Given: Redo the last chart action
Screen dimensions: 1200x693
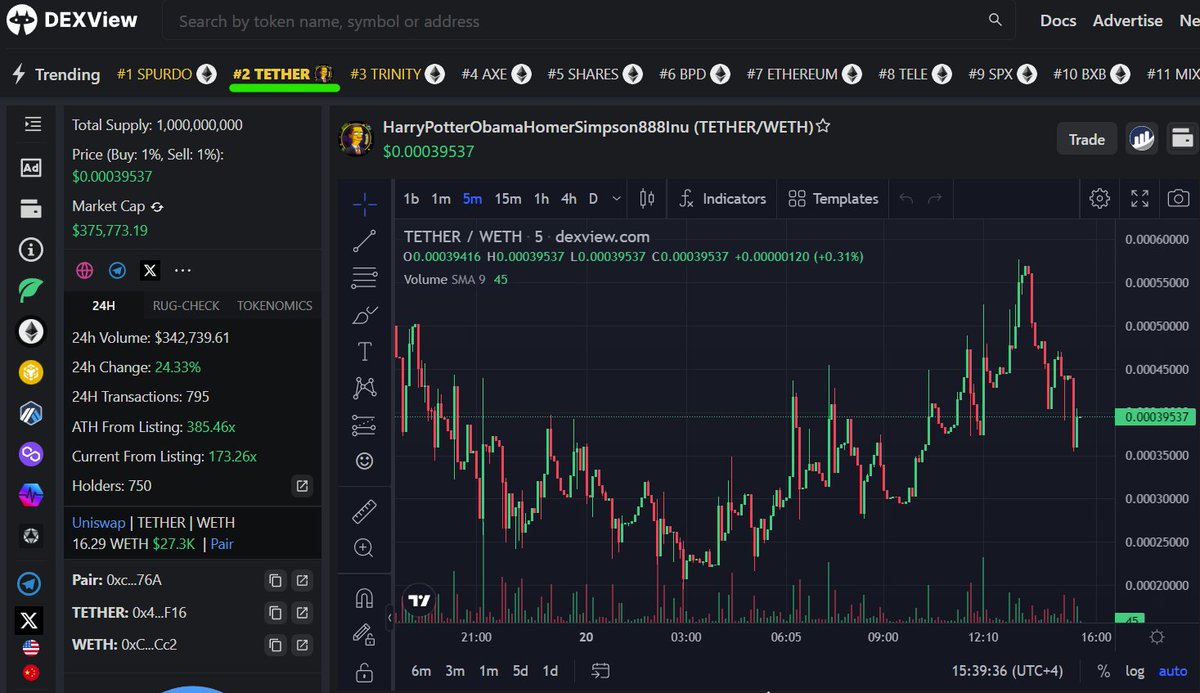Looking at the screenshot, I should point(935,198).
